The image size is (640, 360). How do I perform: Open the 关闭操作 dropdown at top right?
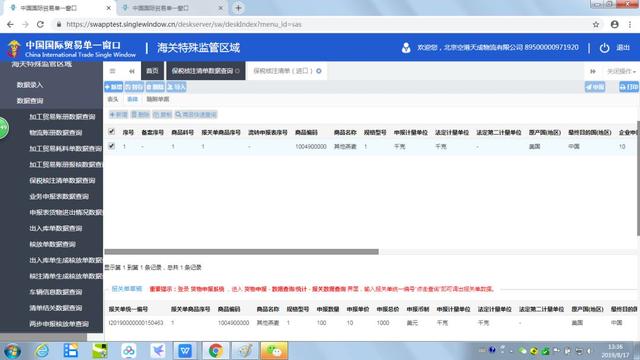click(x=621, y=71)
